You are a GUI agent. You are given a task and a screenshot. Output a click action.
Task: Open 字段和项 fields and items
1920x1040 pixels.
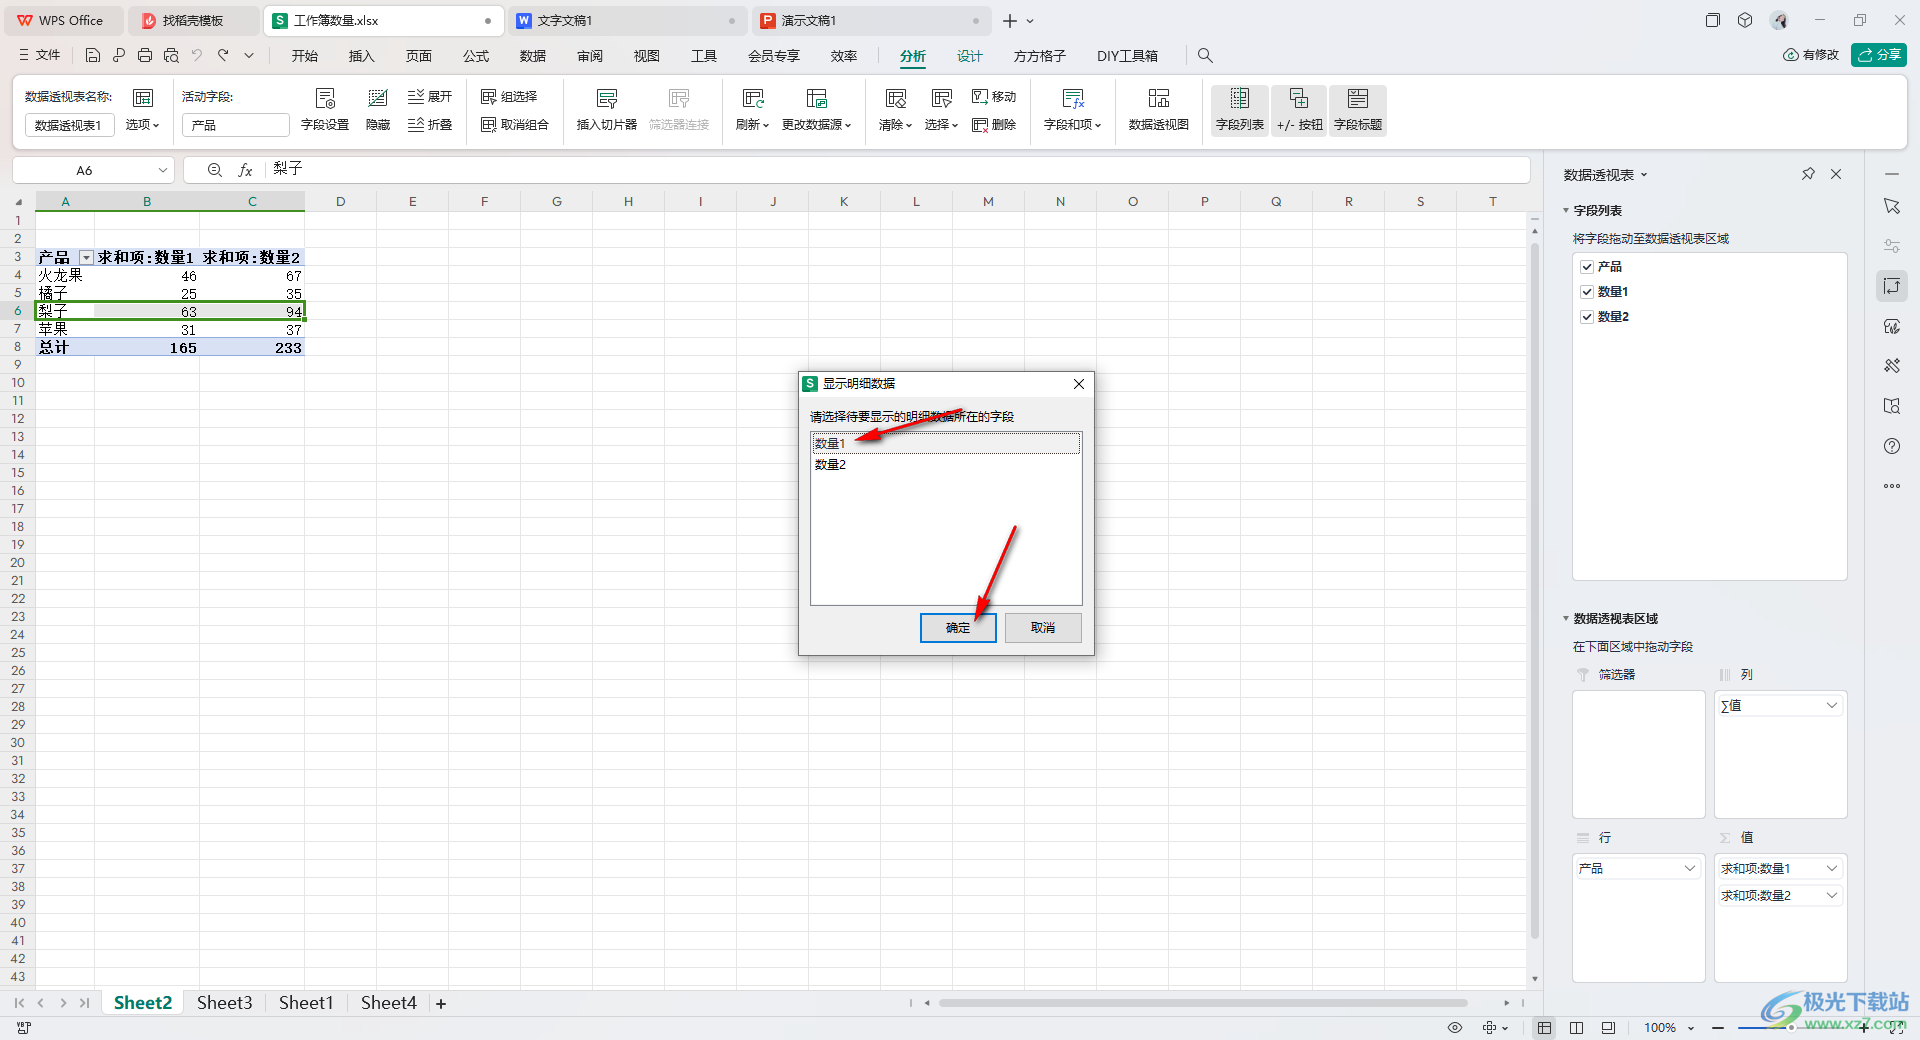(x=1073, y=110)
